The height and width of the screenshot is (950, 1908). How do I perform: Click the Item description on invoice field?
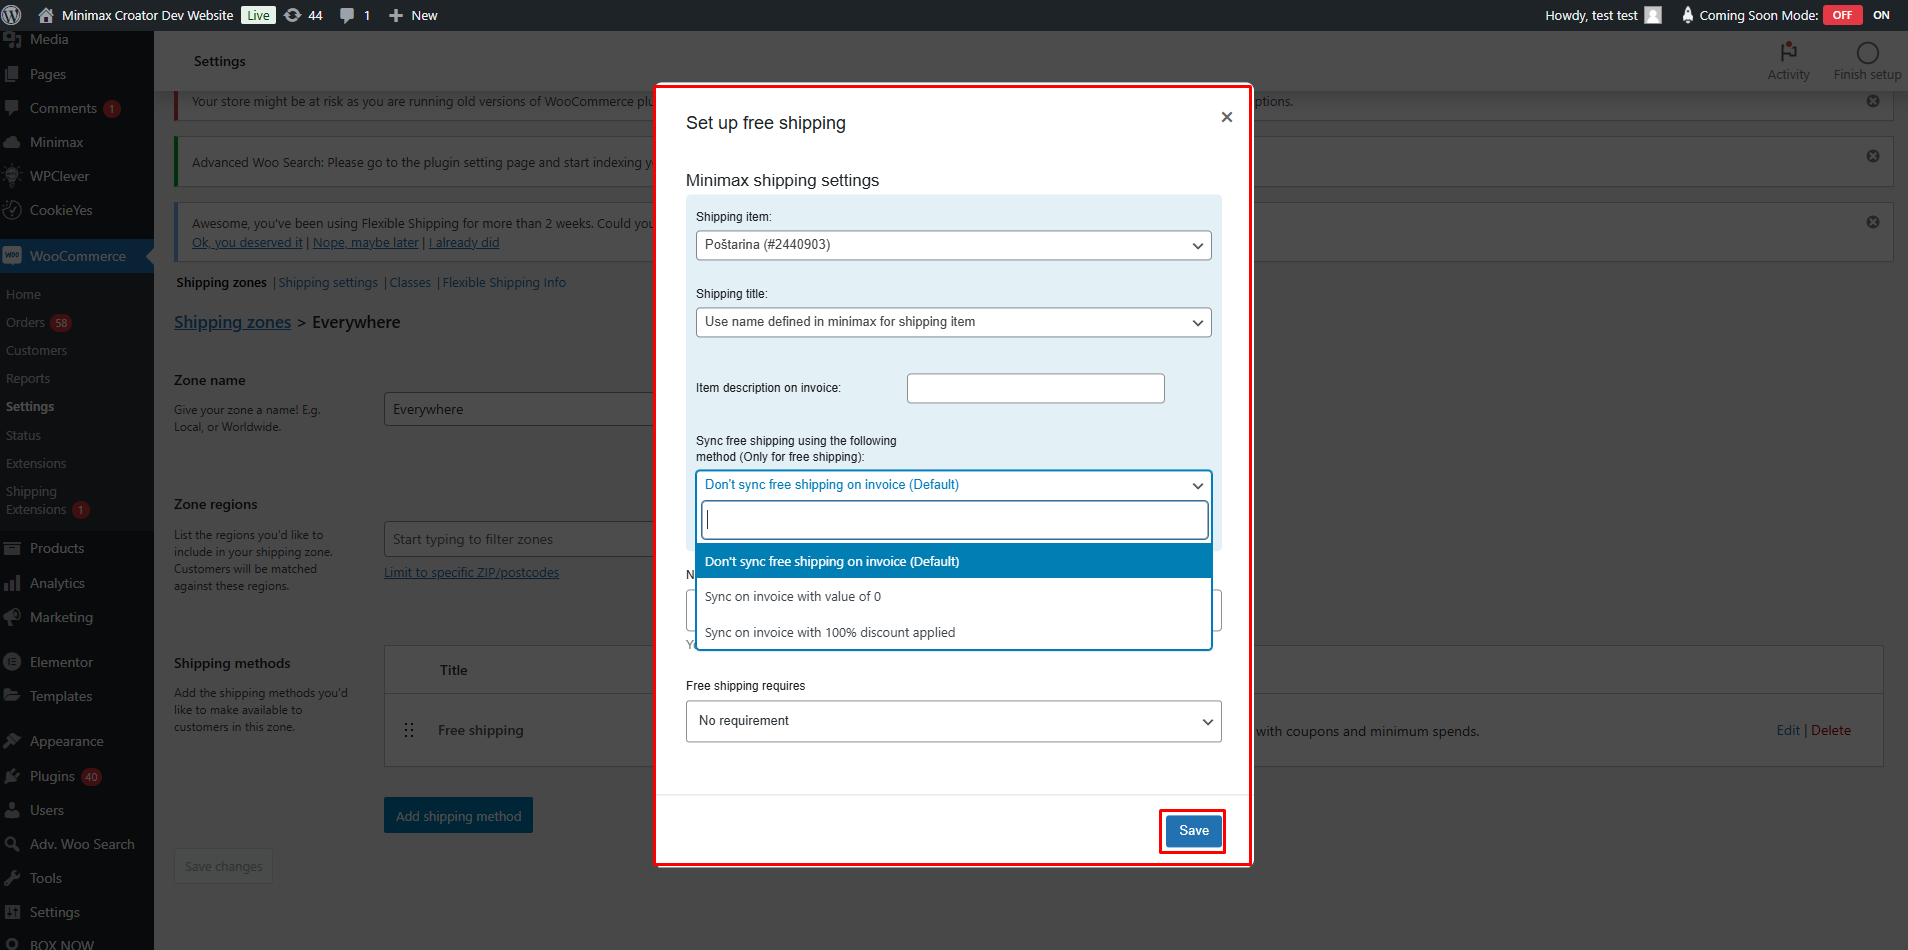pos(1035,388)
